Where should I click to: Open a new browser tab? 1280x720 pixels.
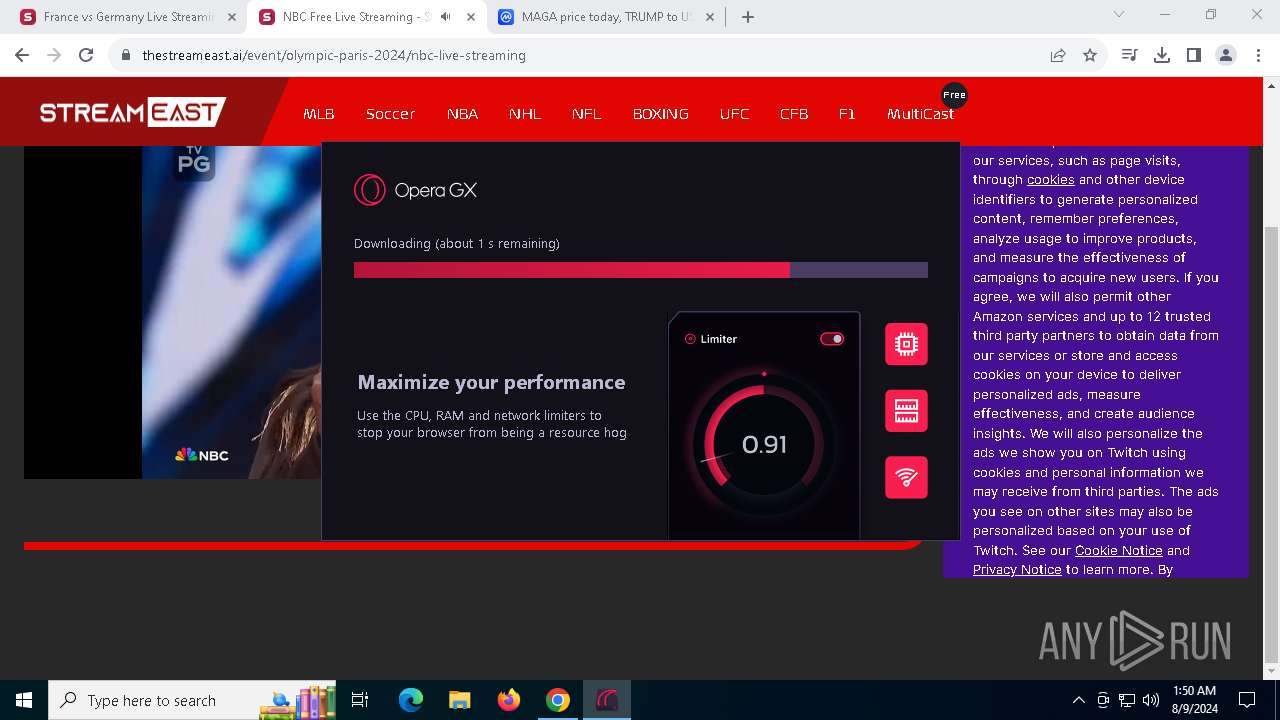748,17
